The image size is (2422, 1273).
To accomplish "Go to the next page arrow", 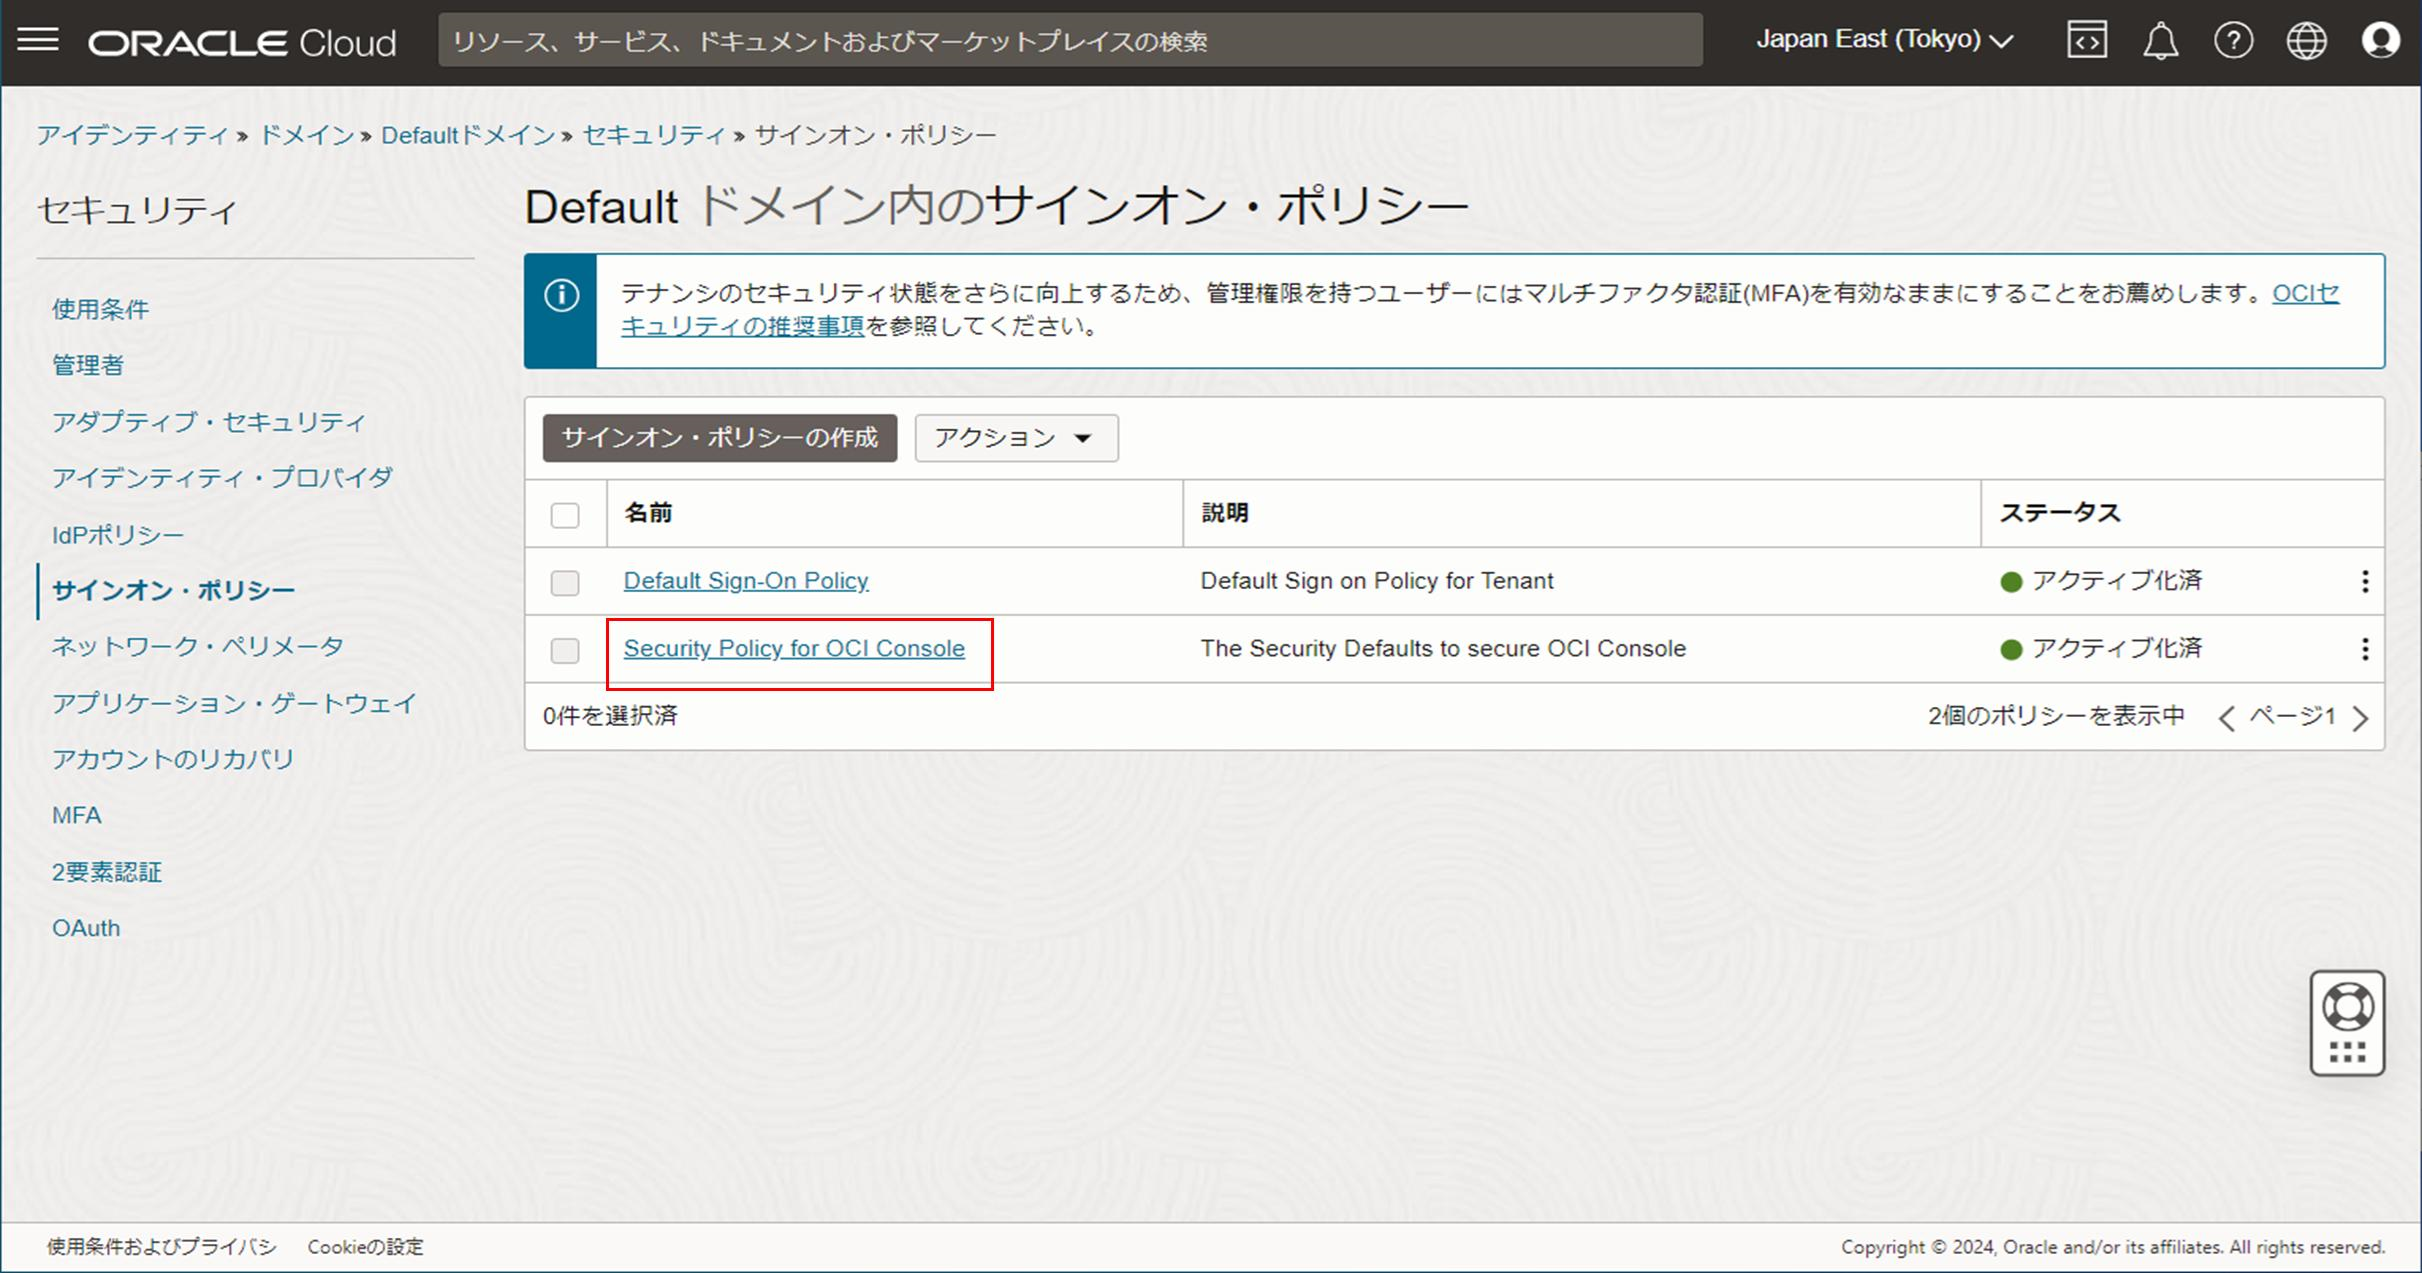I will [x=2361, y=718].
